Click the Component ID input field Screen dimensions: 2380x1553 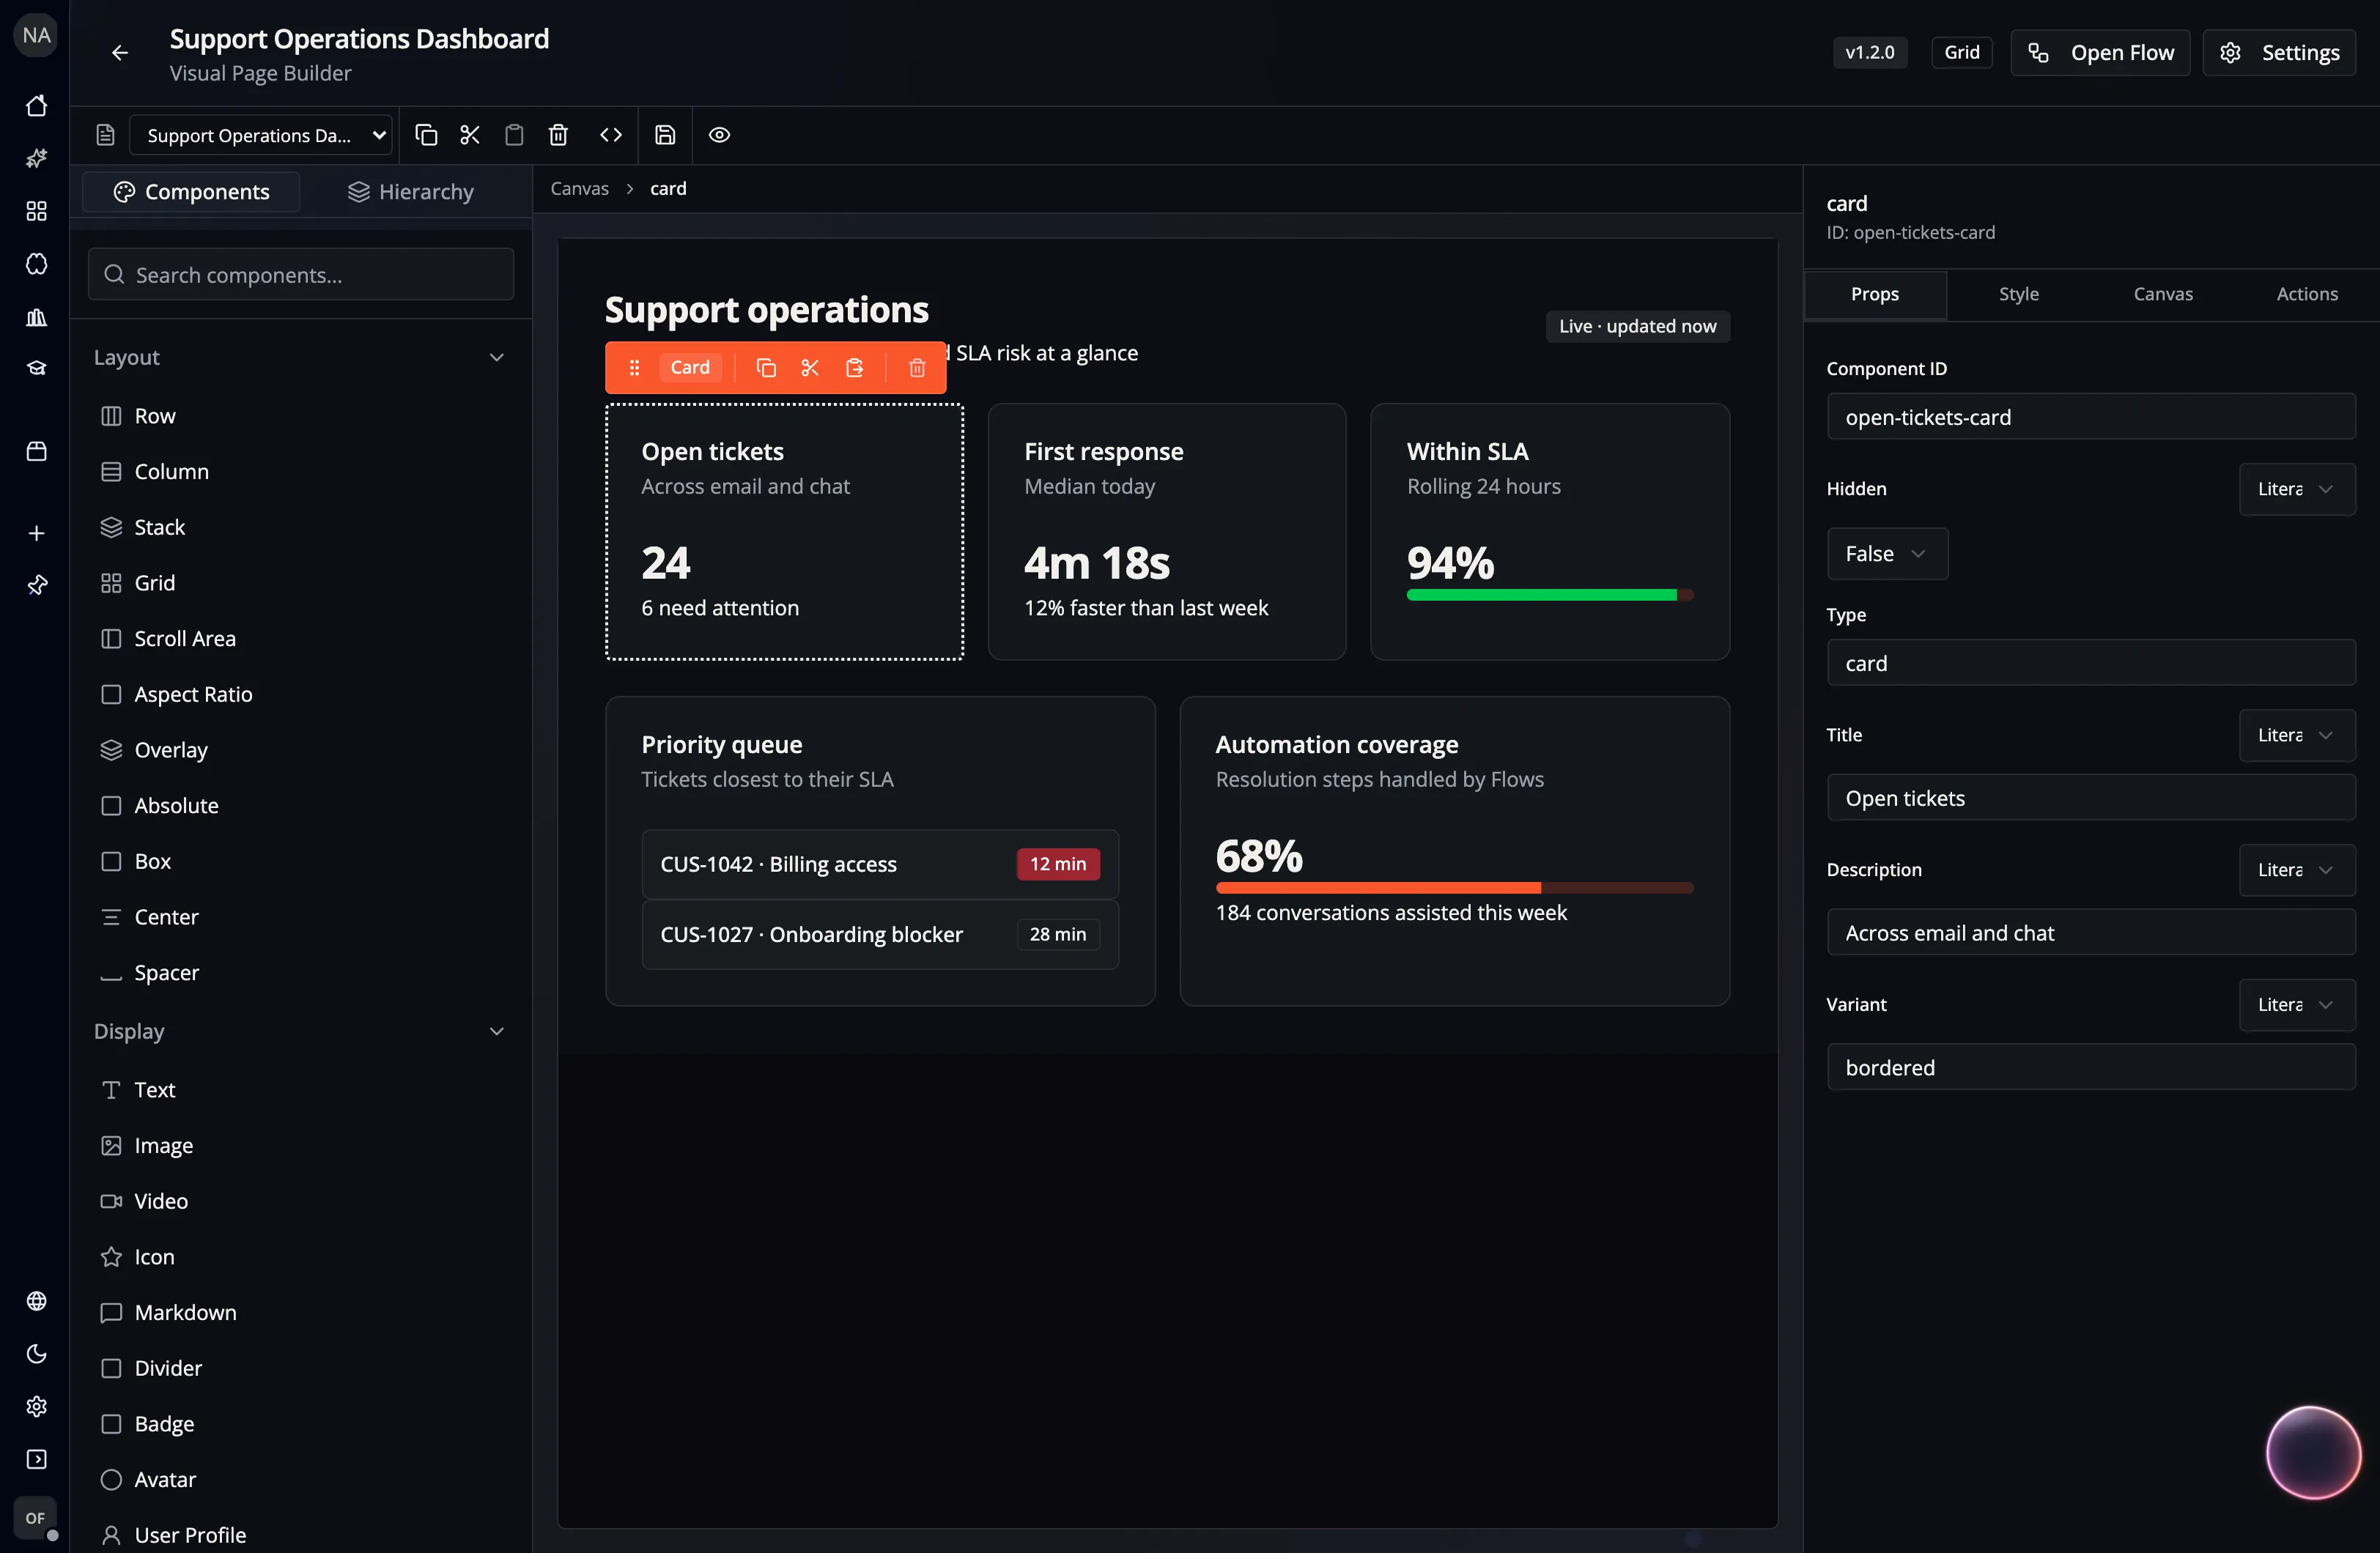[2091, 417]
